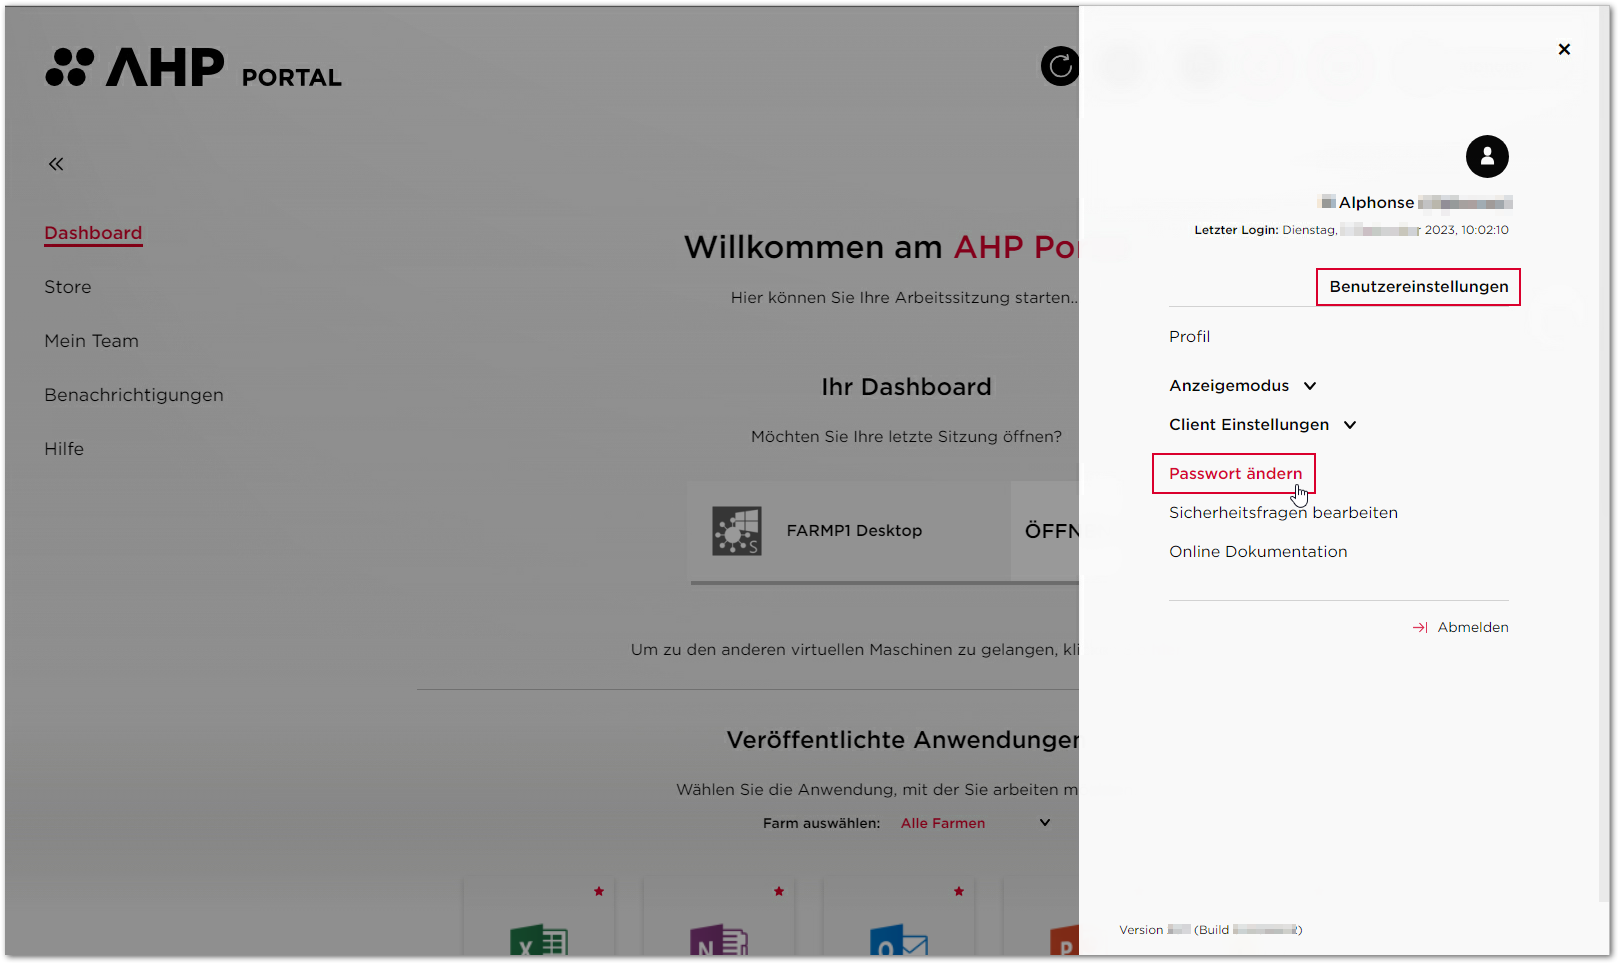
Task: Open Benachrichtigungen in the sidebar
Action: [x=134, y=395]
